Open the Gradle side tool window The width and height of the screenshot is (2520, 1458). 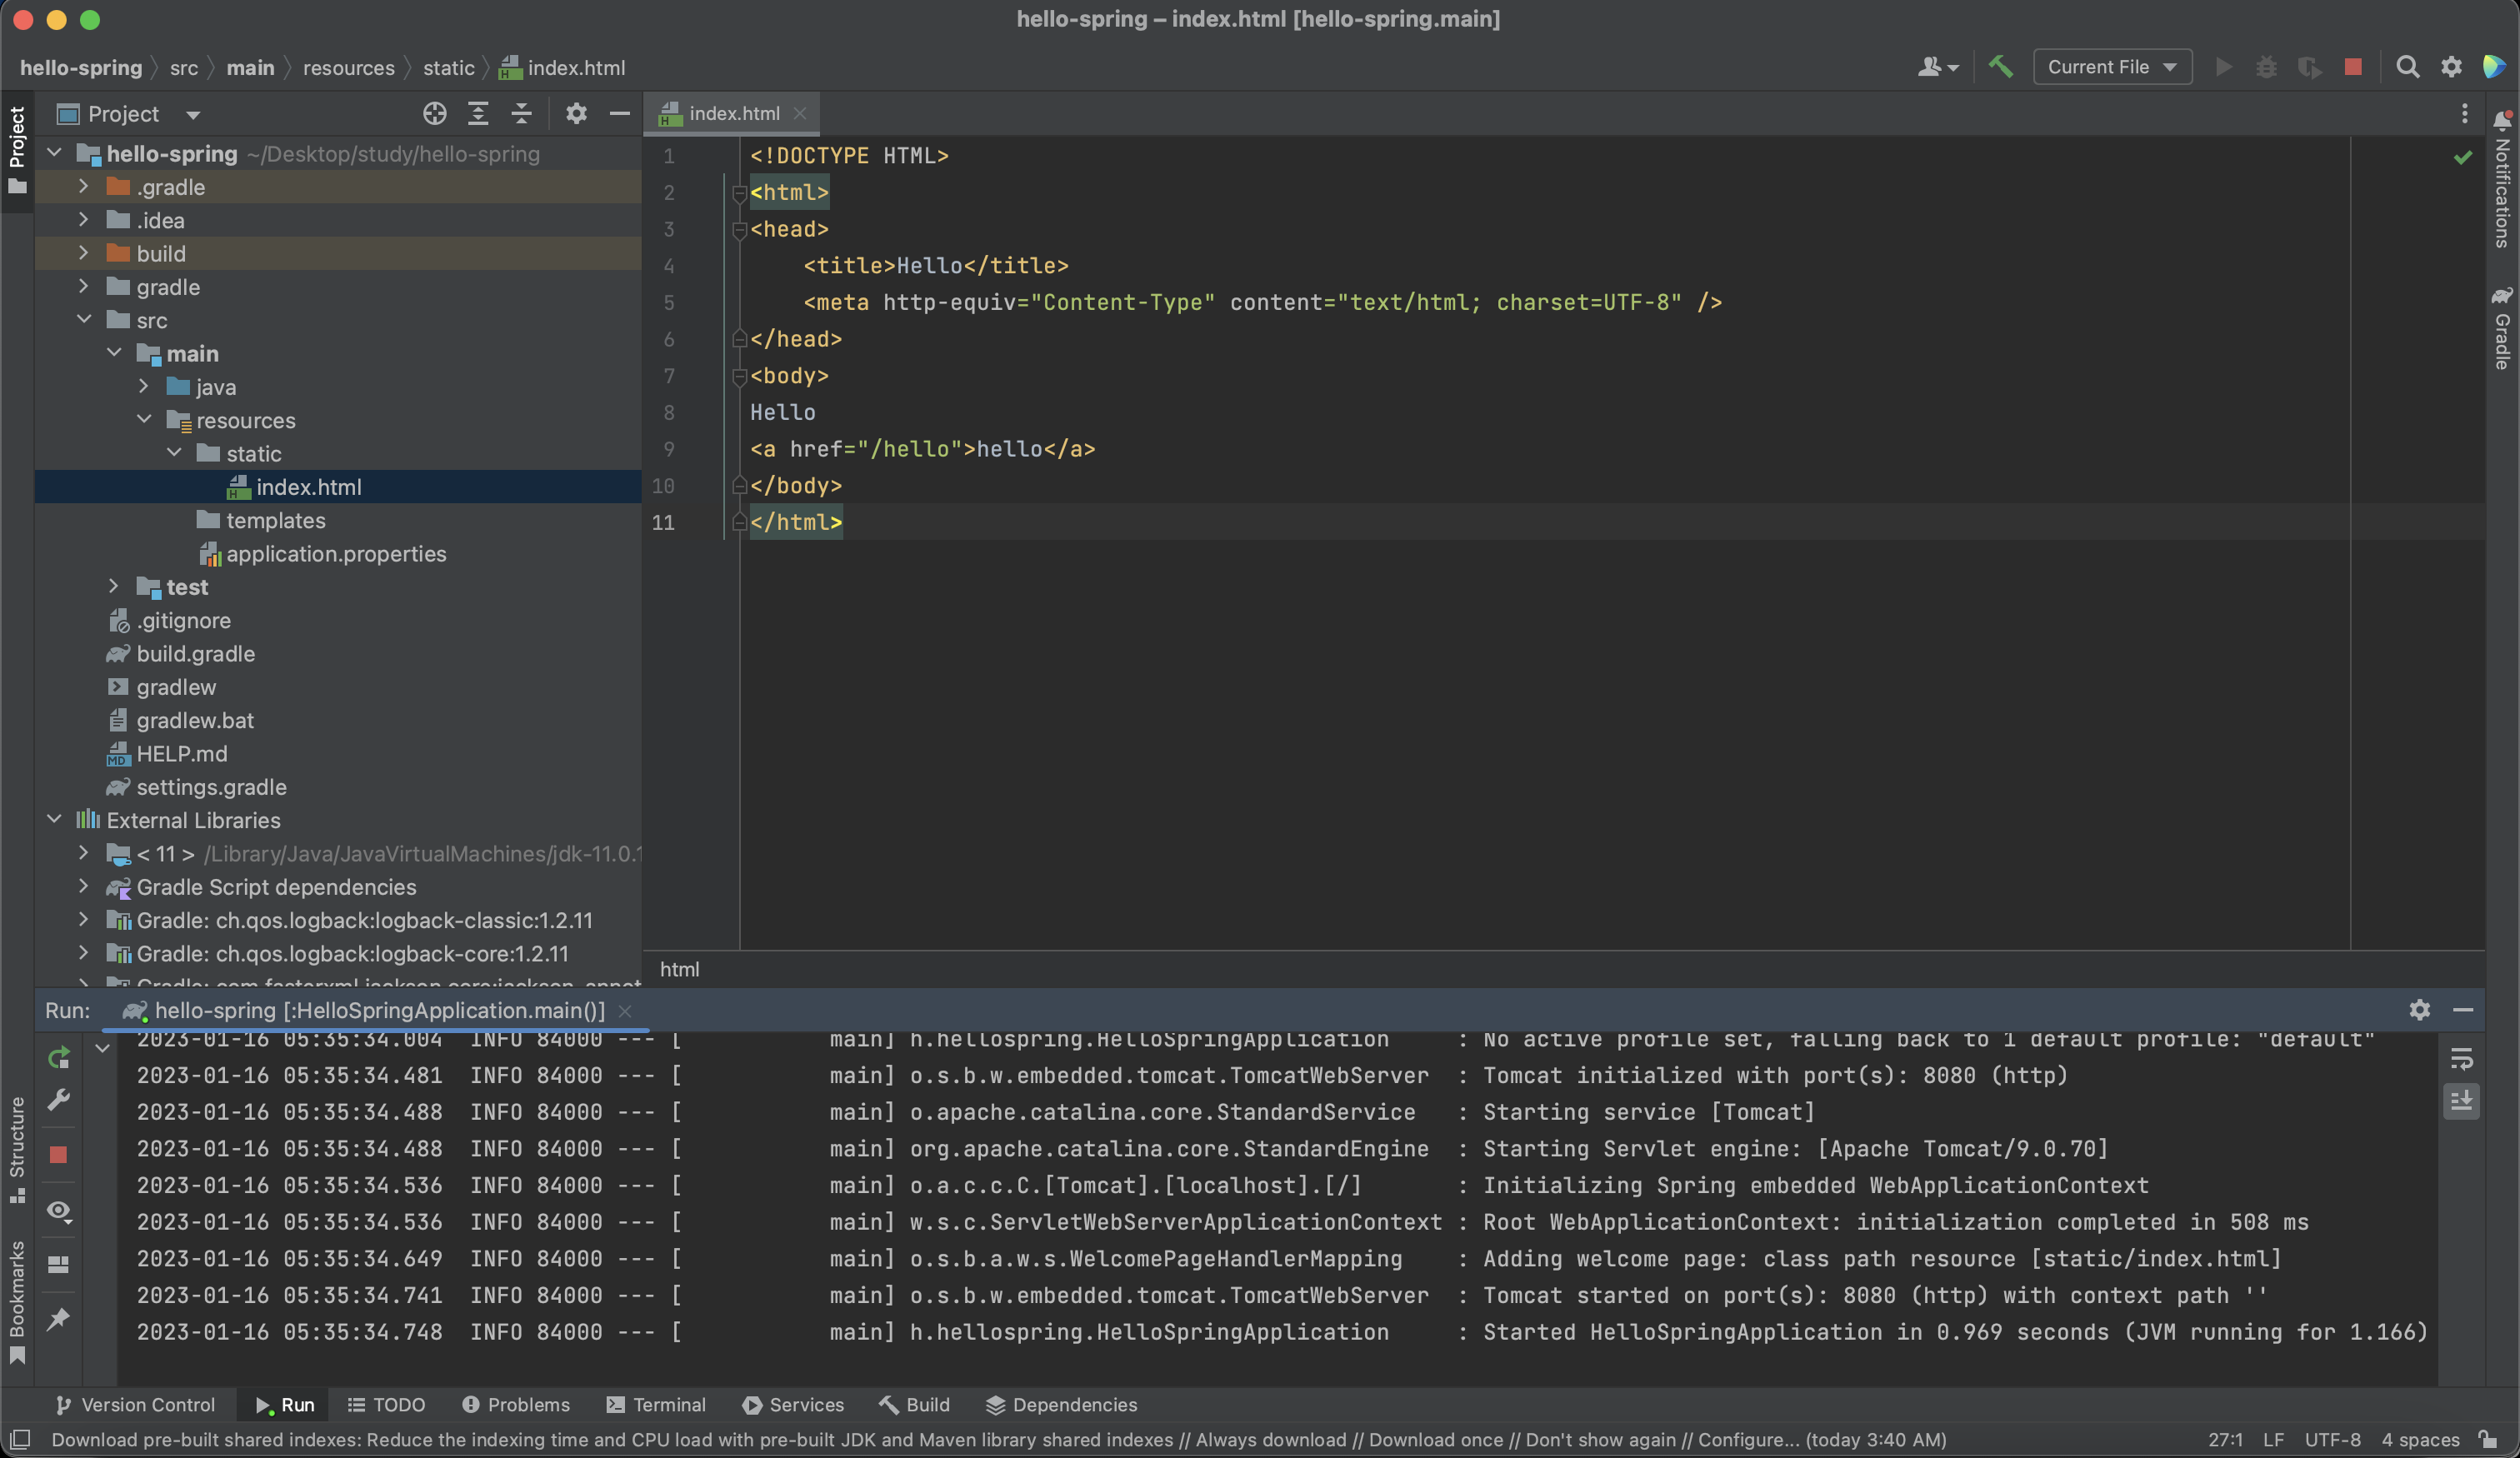[x=2501, y=330]
